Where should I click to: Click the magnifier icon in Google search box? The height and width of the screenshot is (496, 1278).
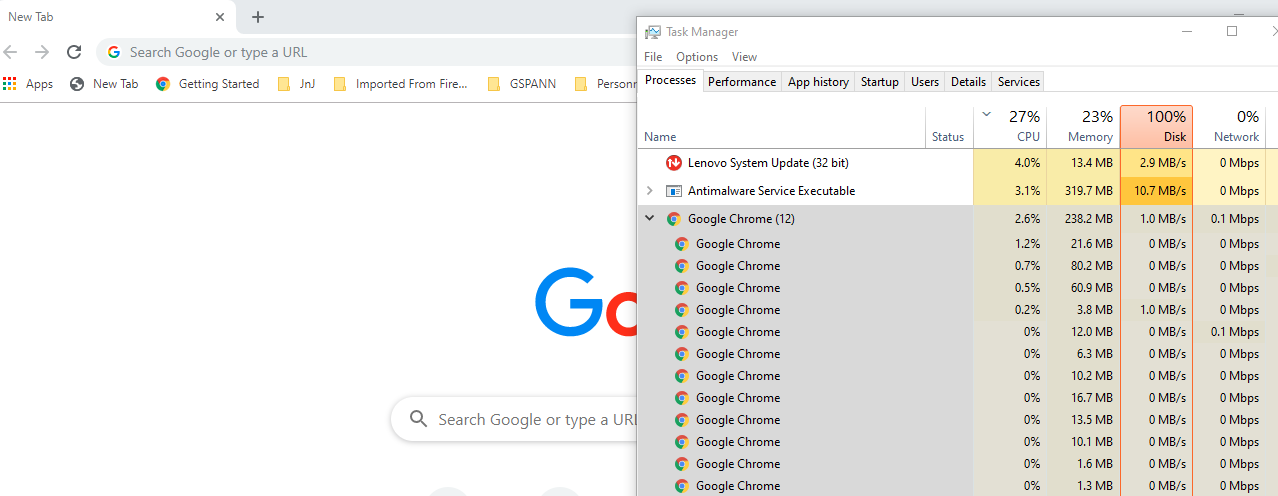419,419
